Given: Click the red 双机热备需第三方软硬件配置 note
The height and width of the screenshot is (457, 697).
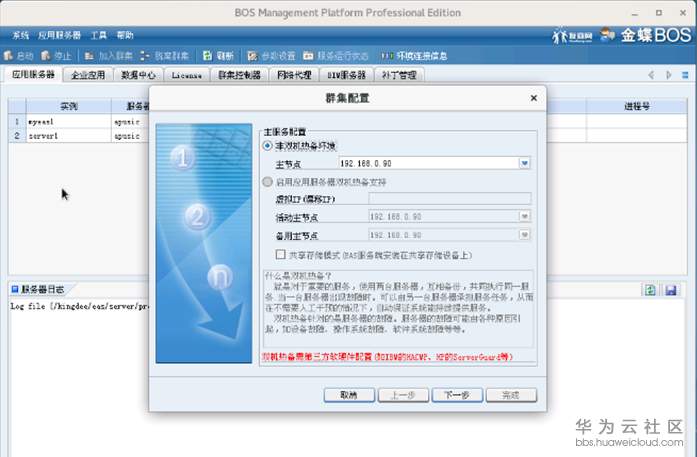Looking at the screenshot, I should 387,357.
